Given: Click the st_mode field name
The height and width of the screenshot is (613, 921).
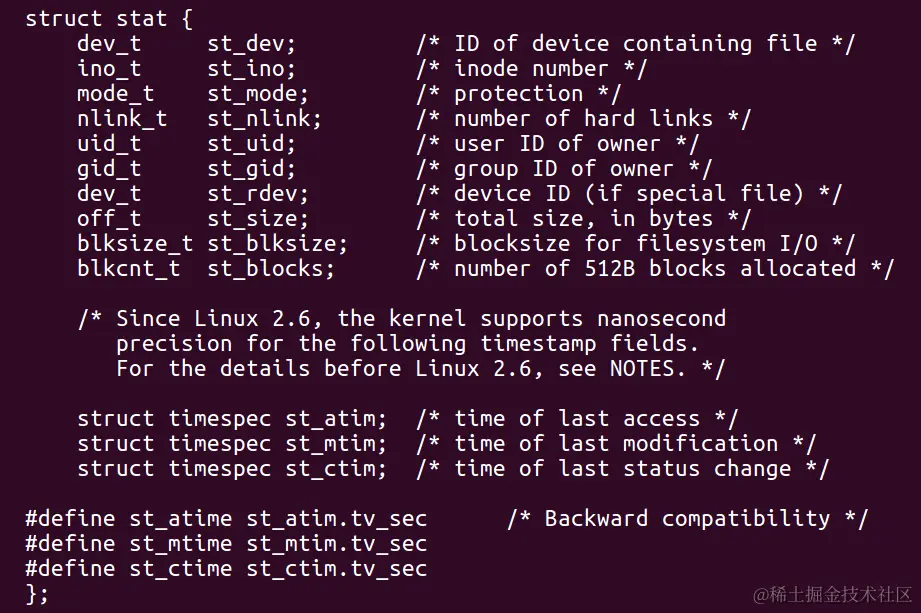Looking at the screenshot, I should (x=258, y=94).
